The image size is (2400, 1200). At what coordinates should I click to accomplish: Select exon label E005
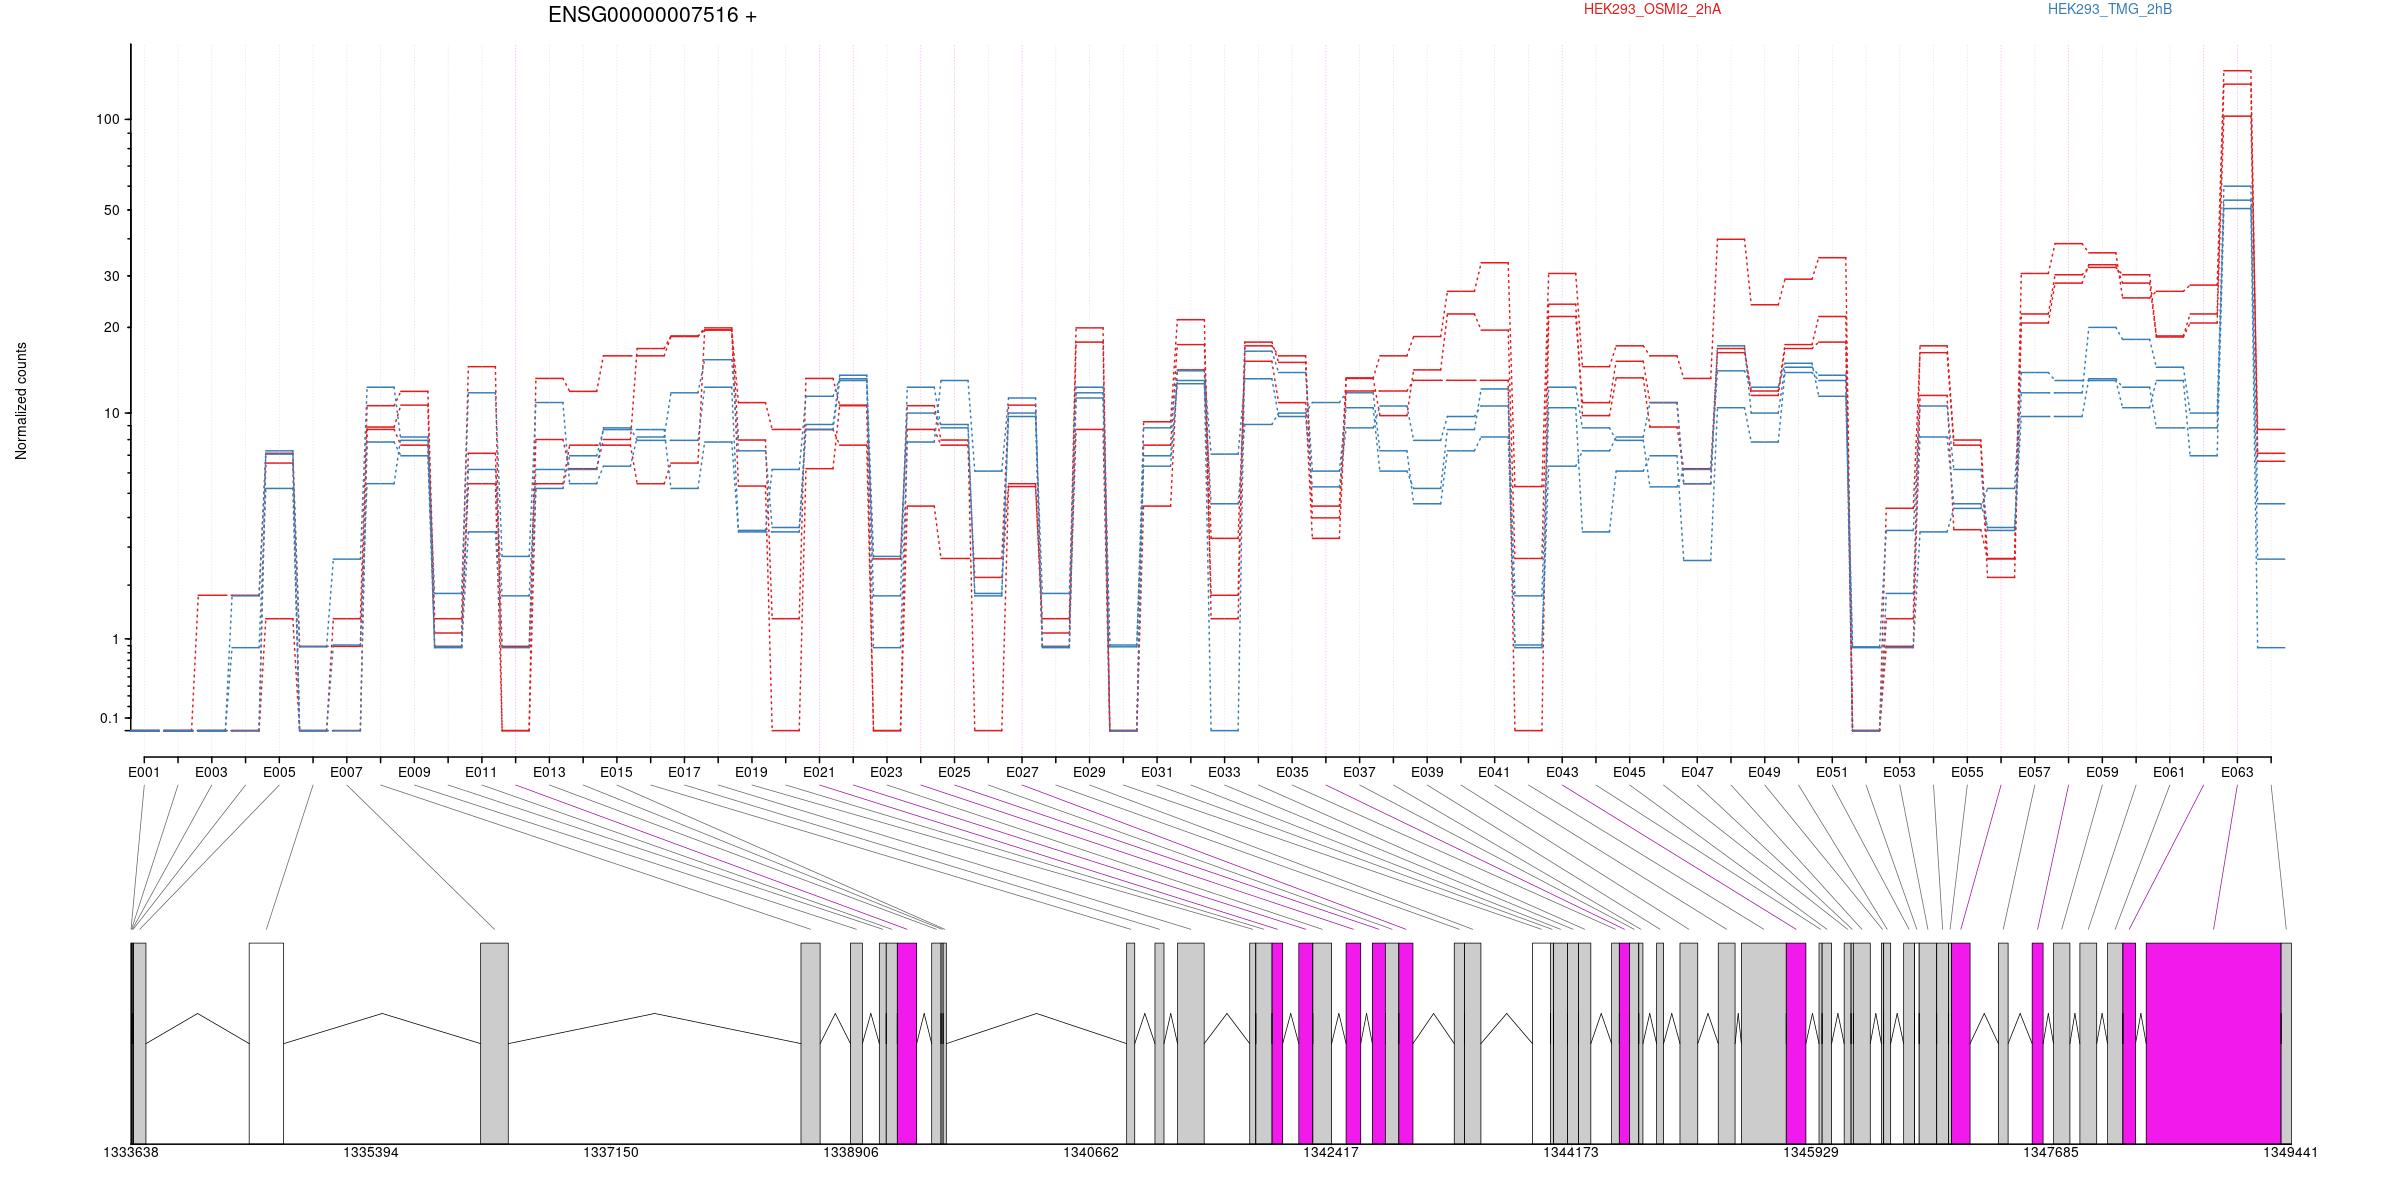pyautogui.click(x=279, y=772)
